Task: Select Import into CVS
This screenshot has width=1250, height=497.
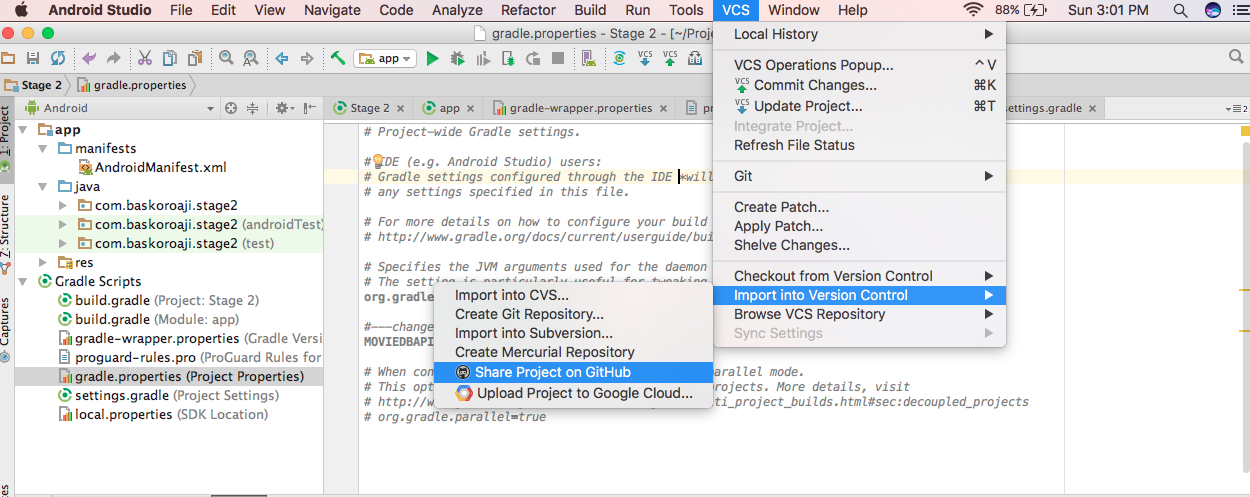Action: (573, 295)
